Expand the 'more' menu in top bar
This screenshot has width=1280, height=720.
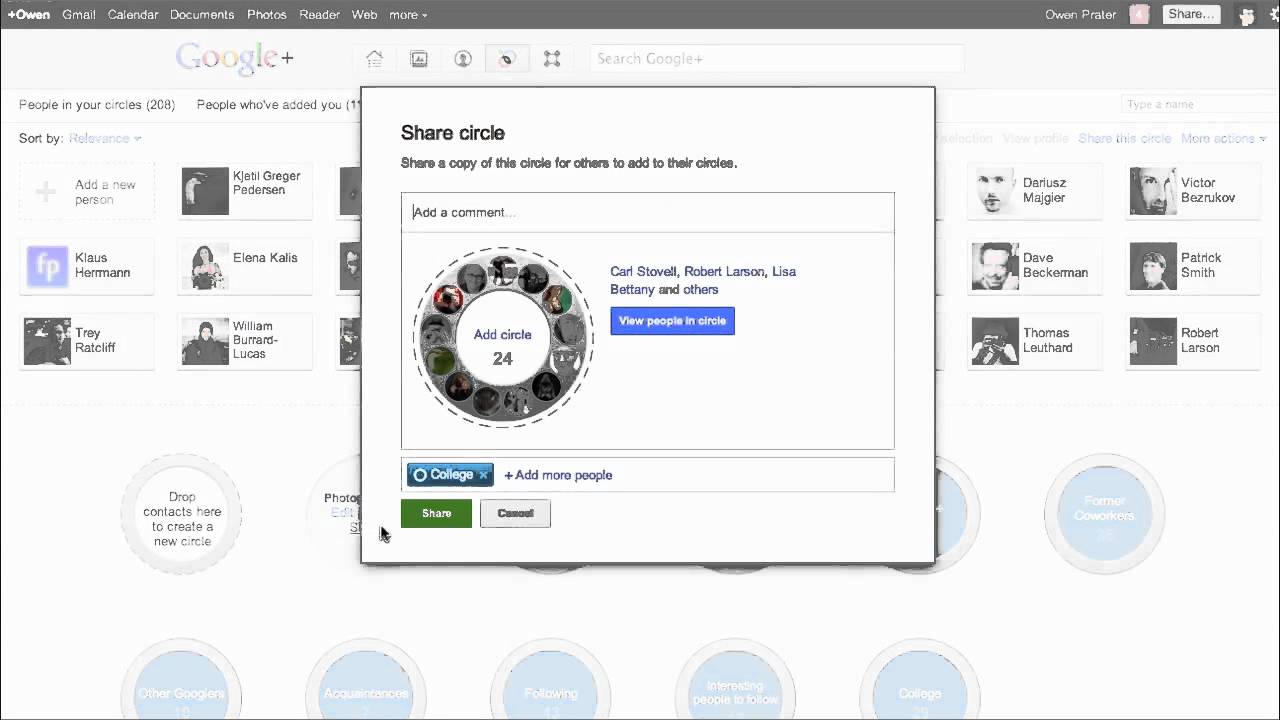click(408, 15)
